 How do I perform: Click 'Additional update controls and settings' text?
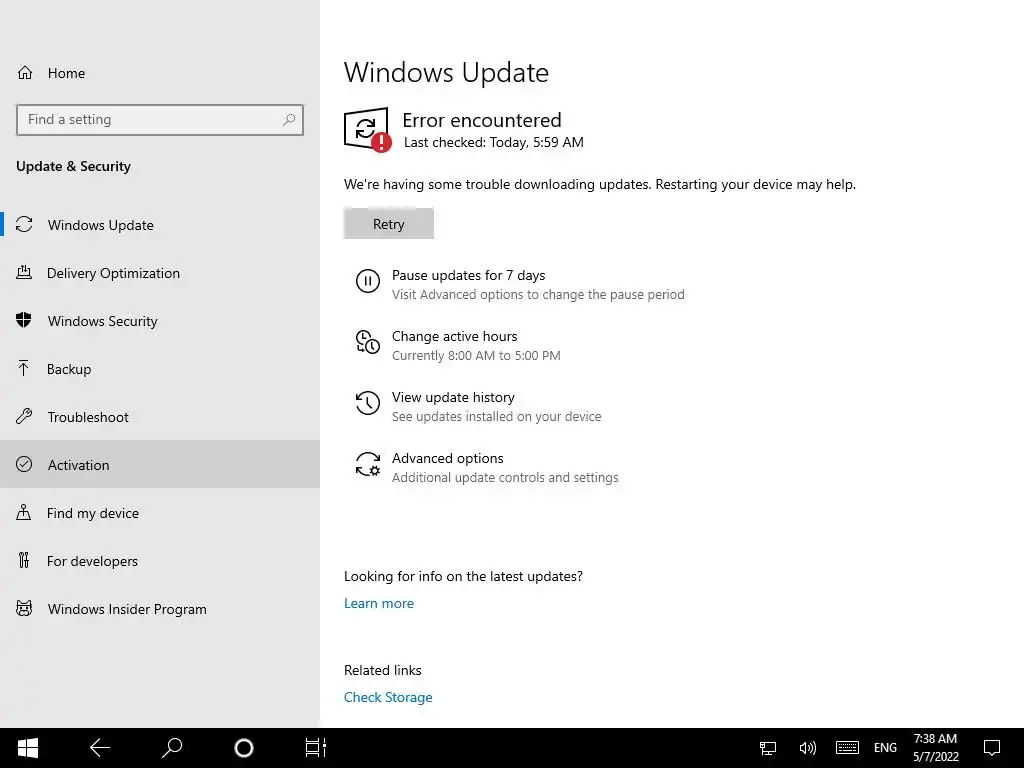coord(505,477)
